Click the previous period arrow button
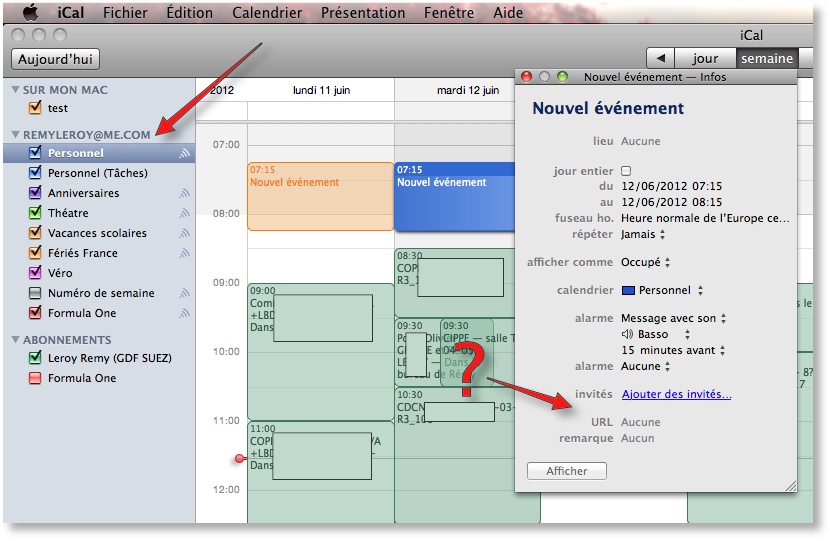 click(660, 58)
